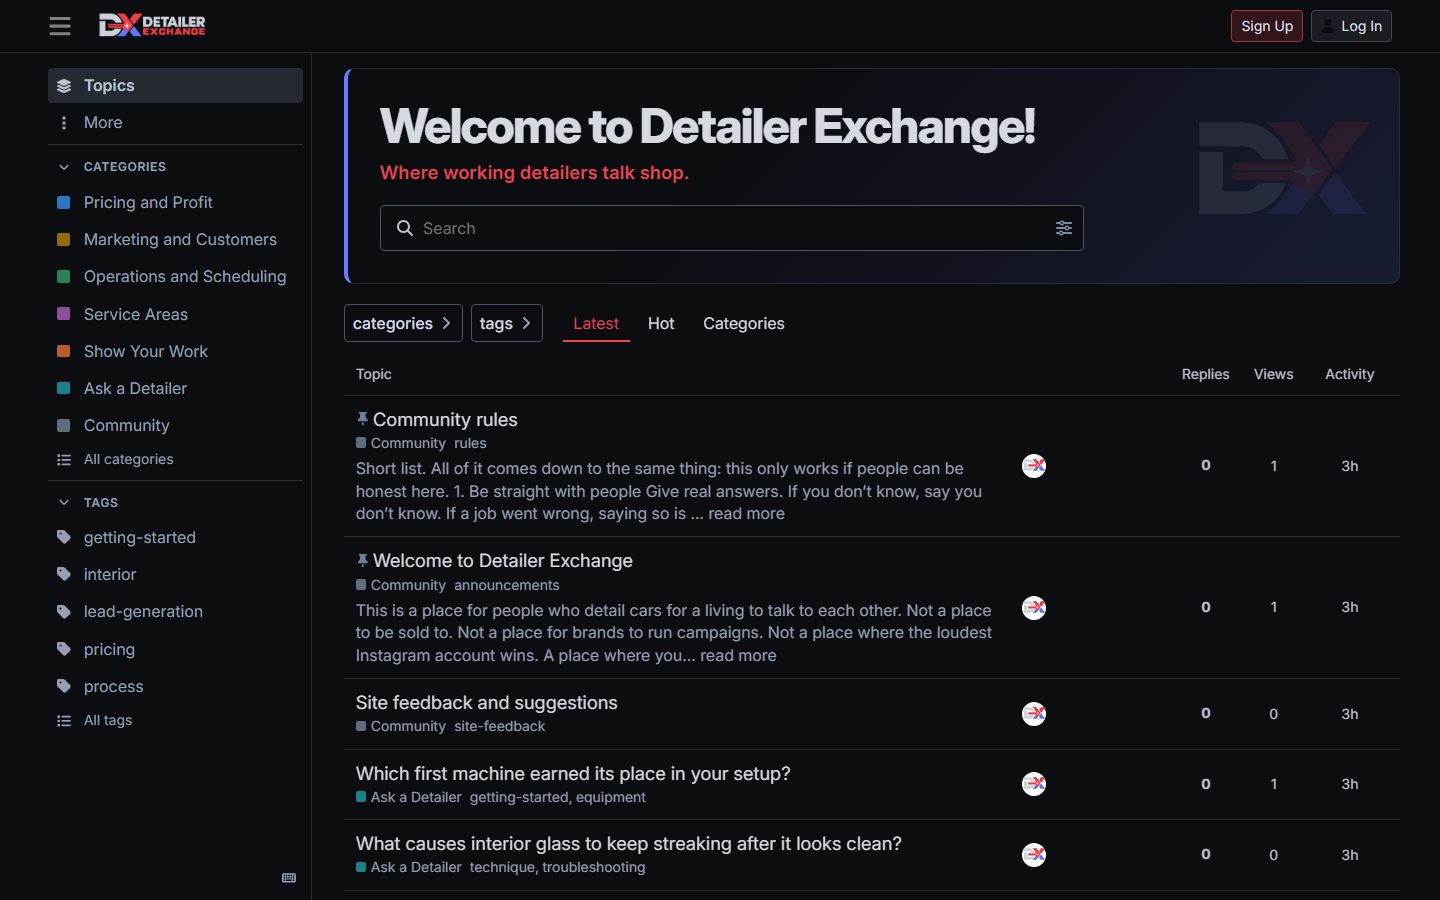
Task: Open the Detailer Exchange logo home link
Action: (x=152, y=25)
